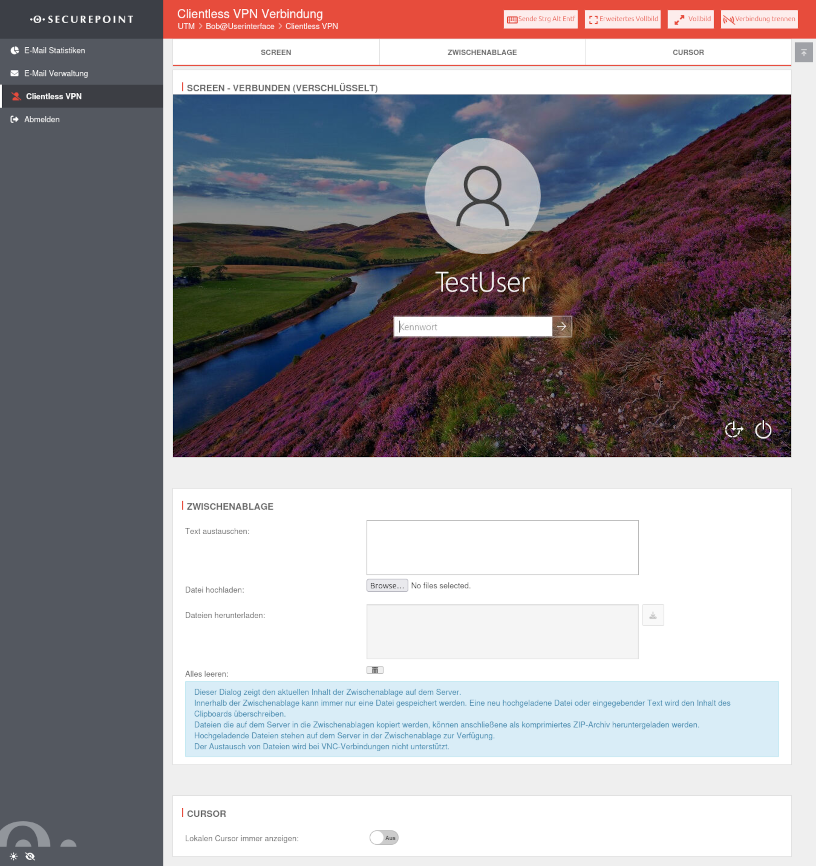816x866 pixels.
Task: Click the scroll-to-top arrow icon
Action: coord(803,51)
